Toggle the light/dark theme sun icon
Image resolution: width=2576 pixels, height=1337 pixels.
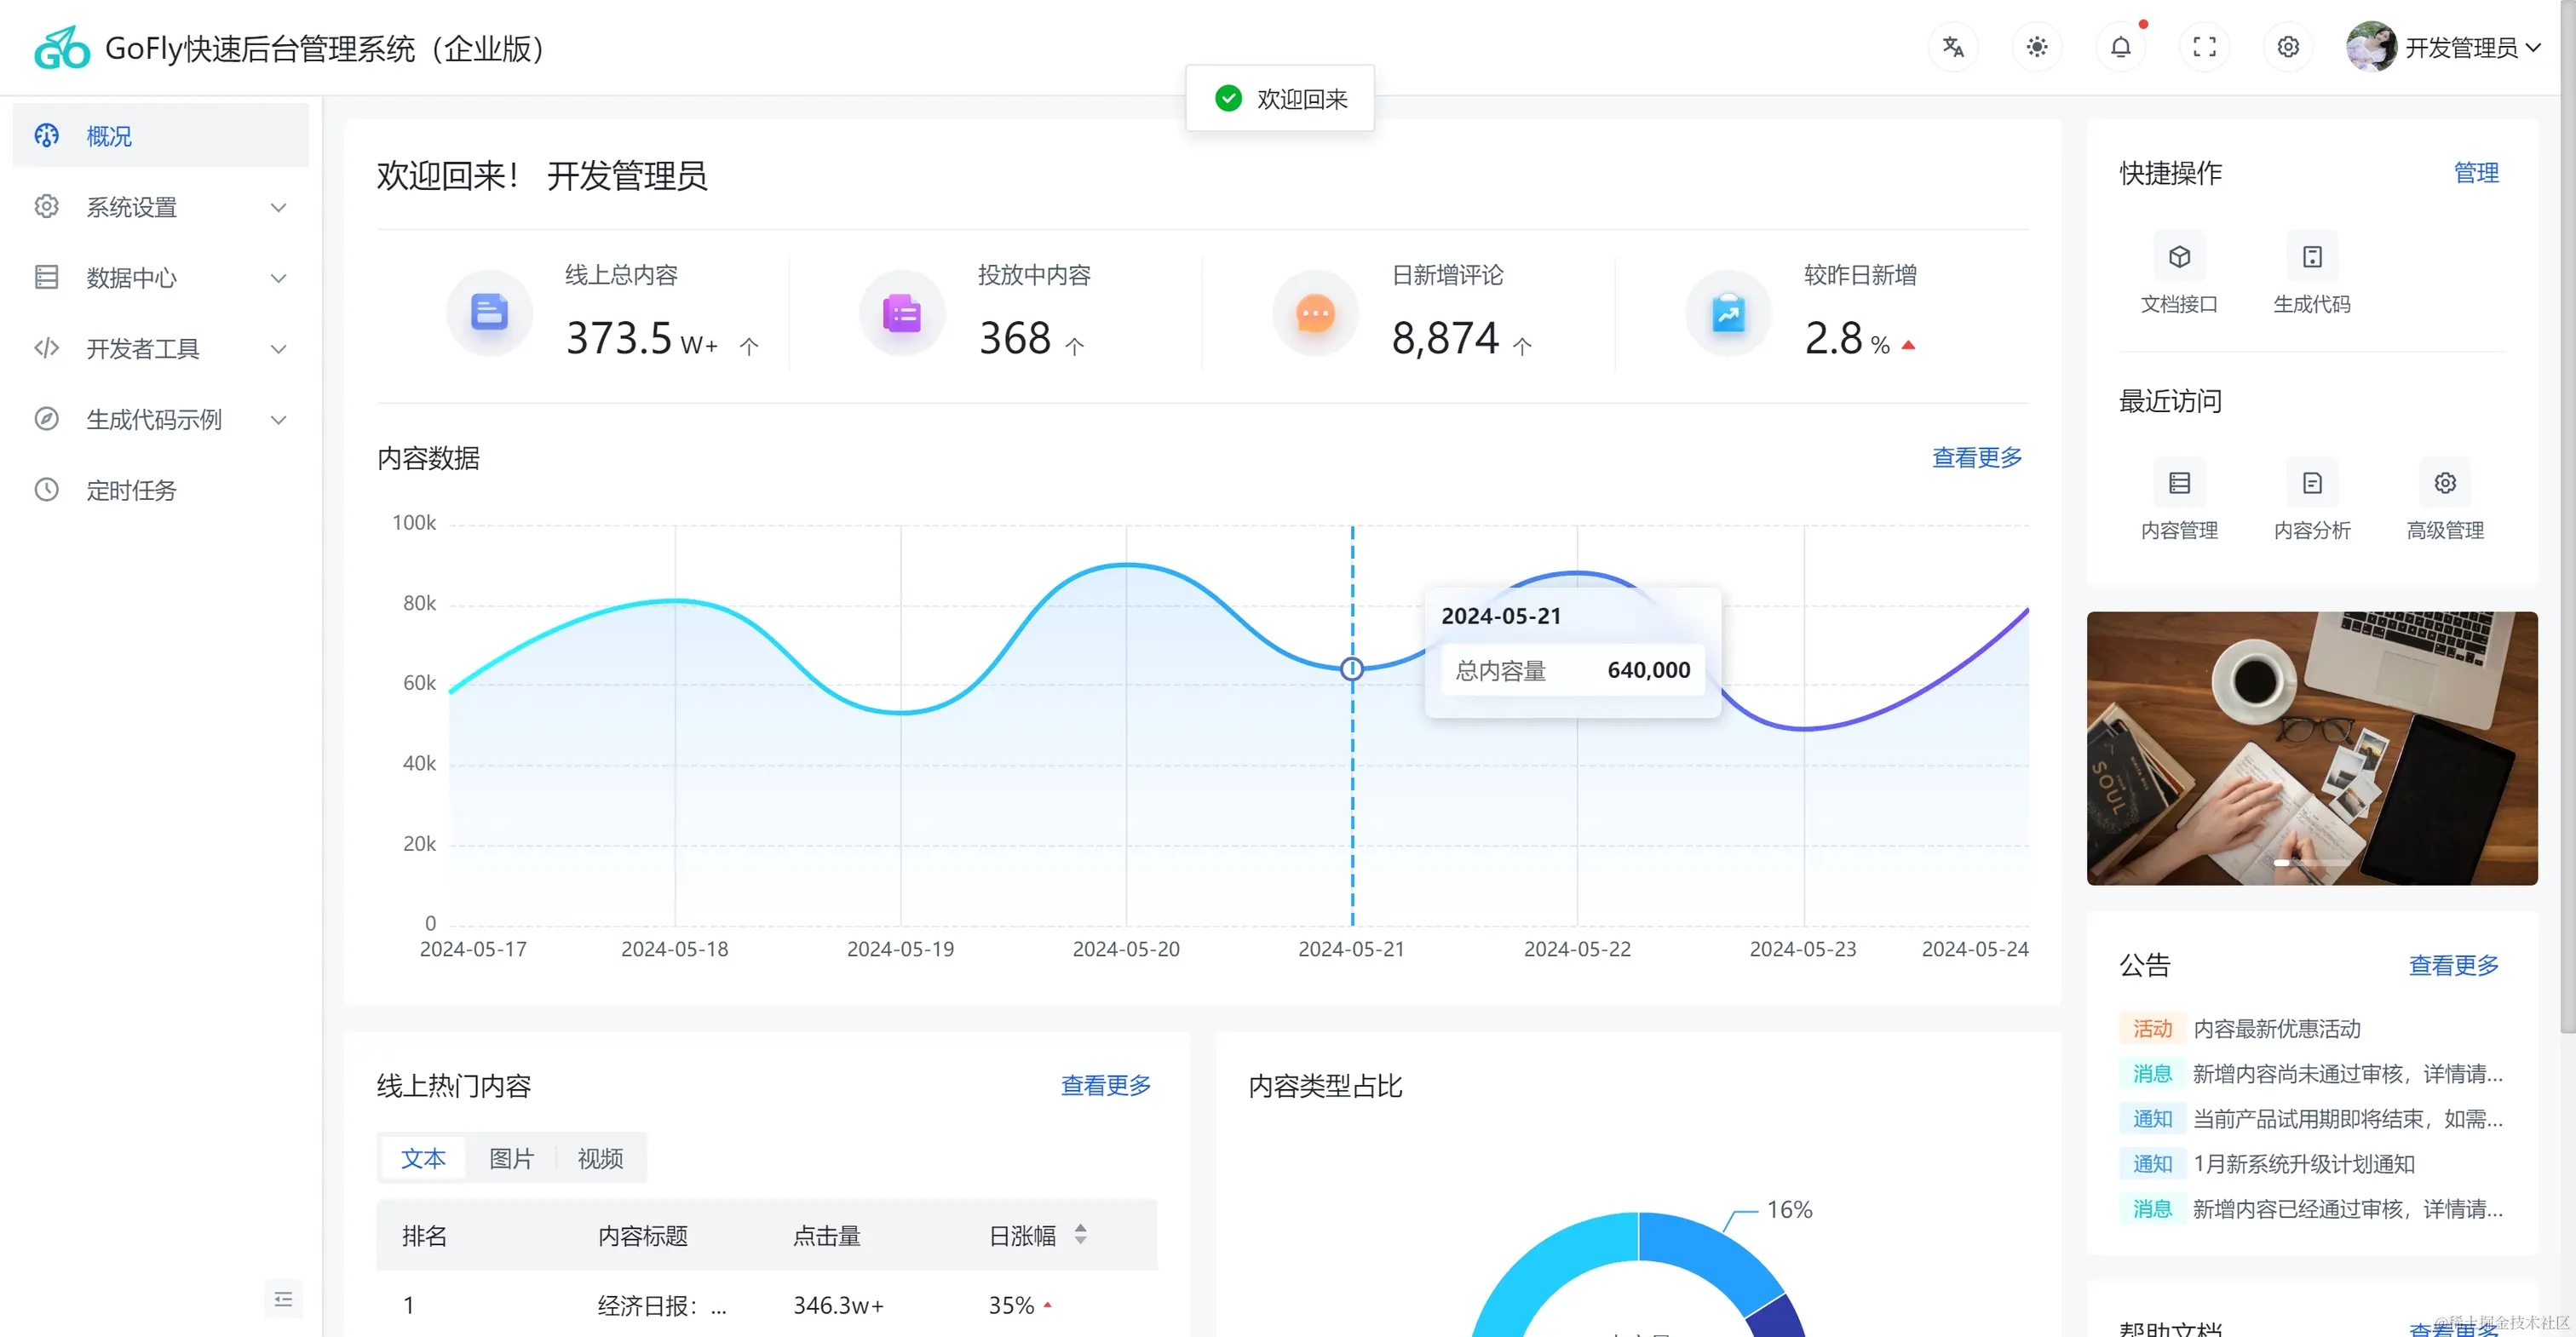tap(2037, 47)
